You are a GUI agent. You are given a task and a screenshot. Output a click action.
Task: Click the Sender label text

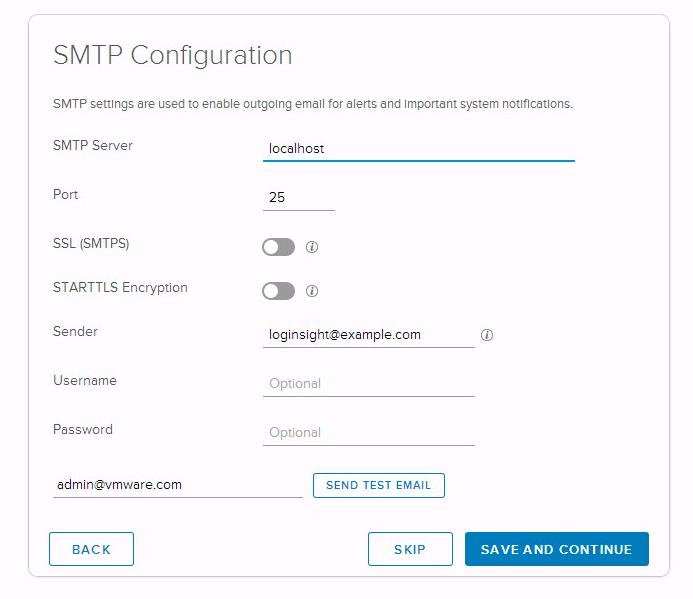75,331
